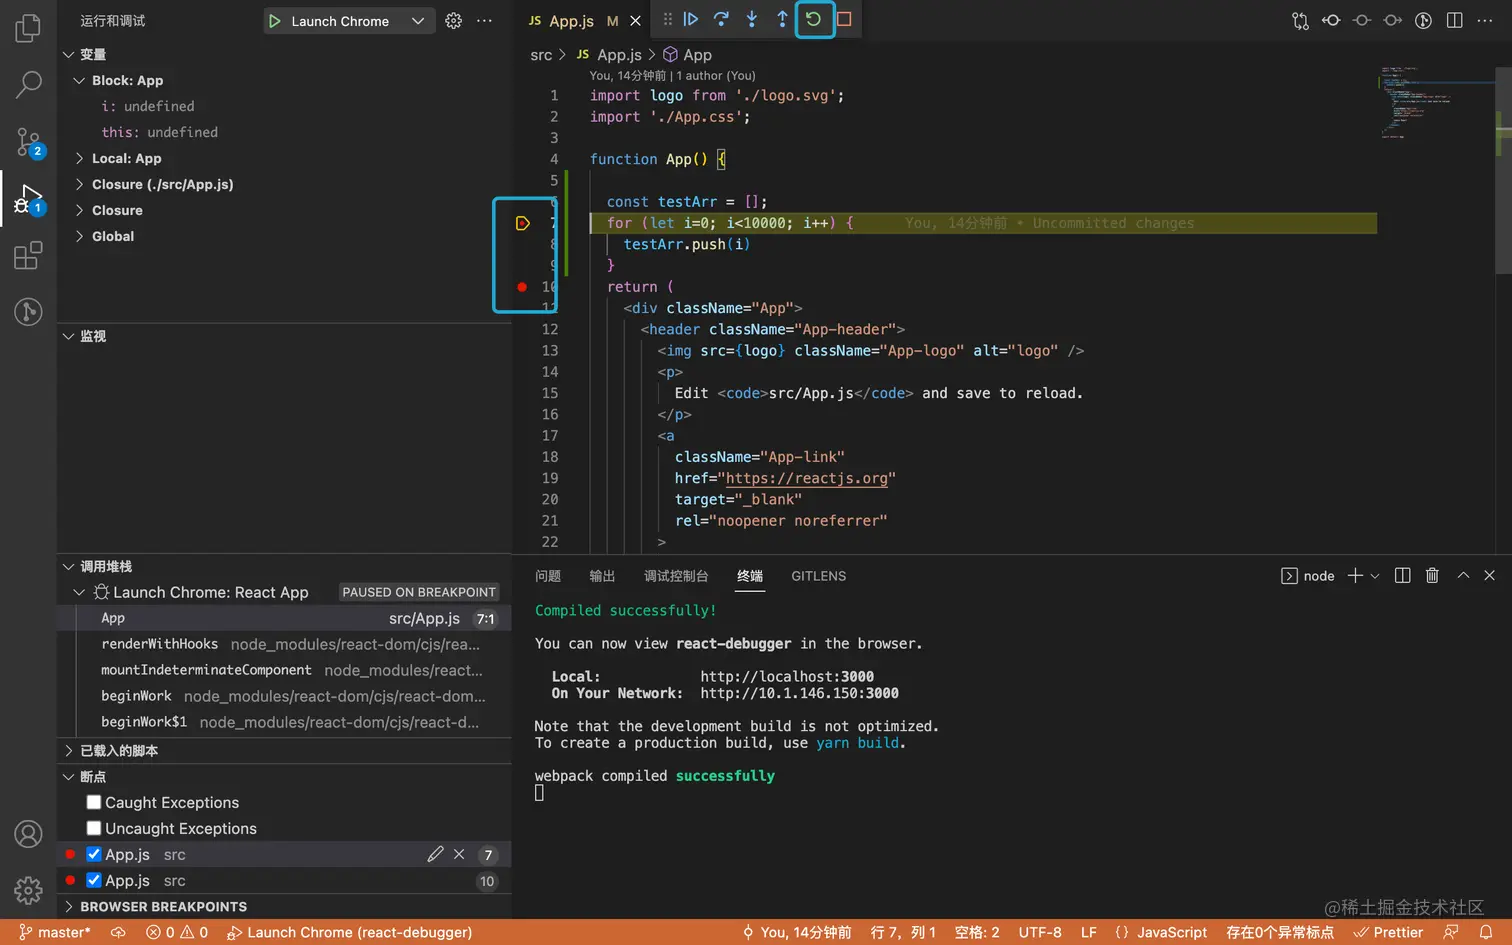The image size is (1512, 945).
Task: Enable the Uncaught Exceptions checkbox
Action: [94, 828]
